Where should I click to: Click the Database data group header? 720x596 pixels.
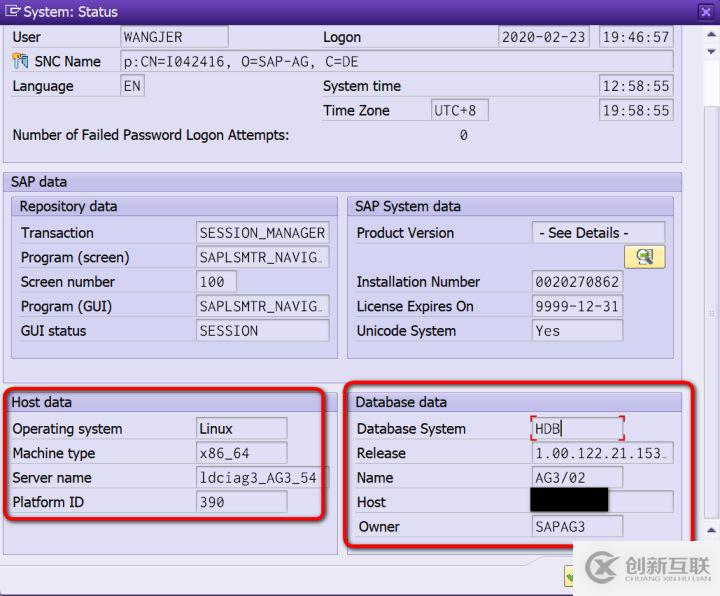[515, 402]
